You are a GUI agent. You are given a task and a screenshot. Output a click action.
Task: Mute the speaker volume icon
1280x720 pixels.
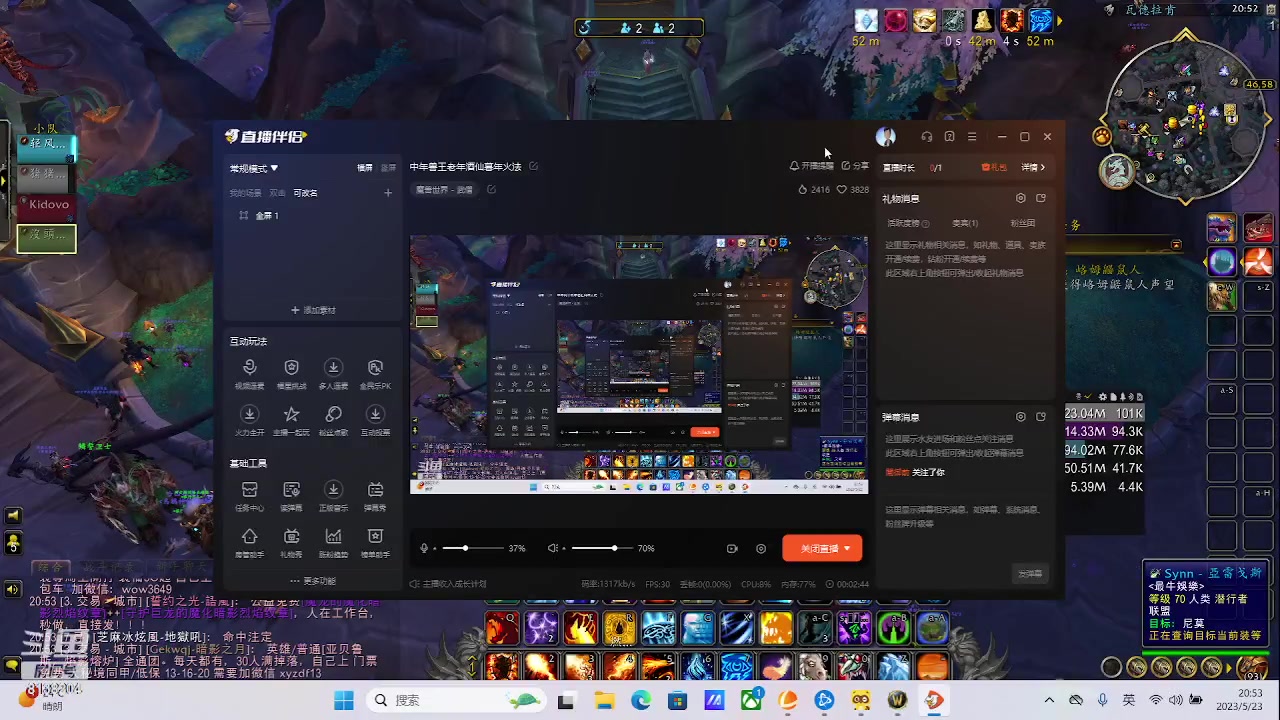click(552, 548)
